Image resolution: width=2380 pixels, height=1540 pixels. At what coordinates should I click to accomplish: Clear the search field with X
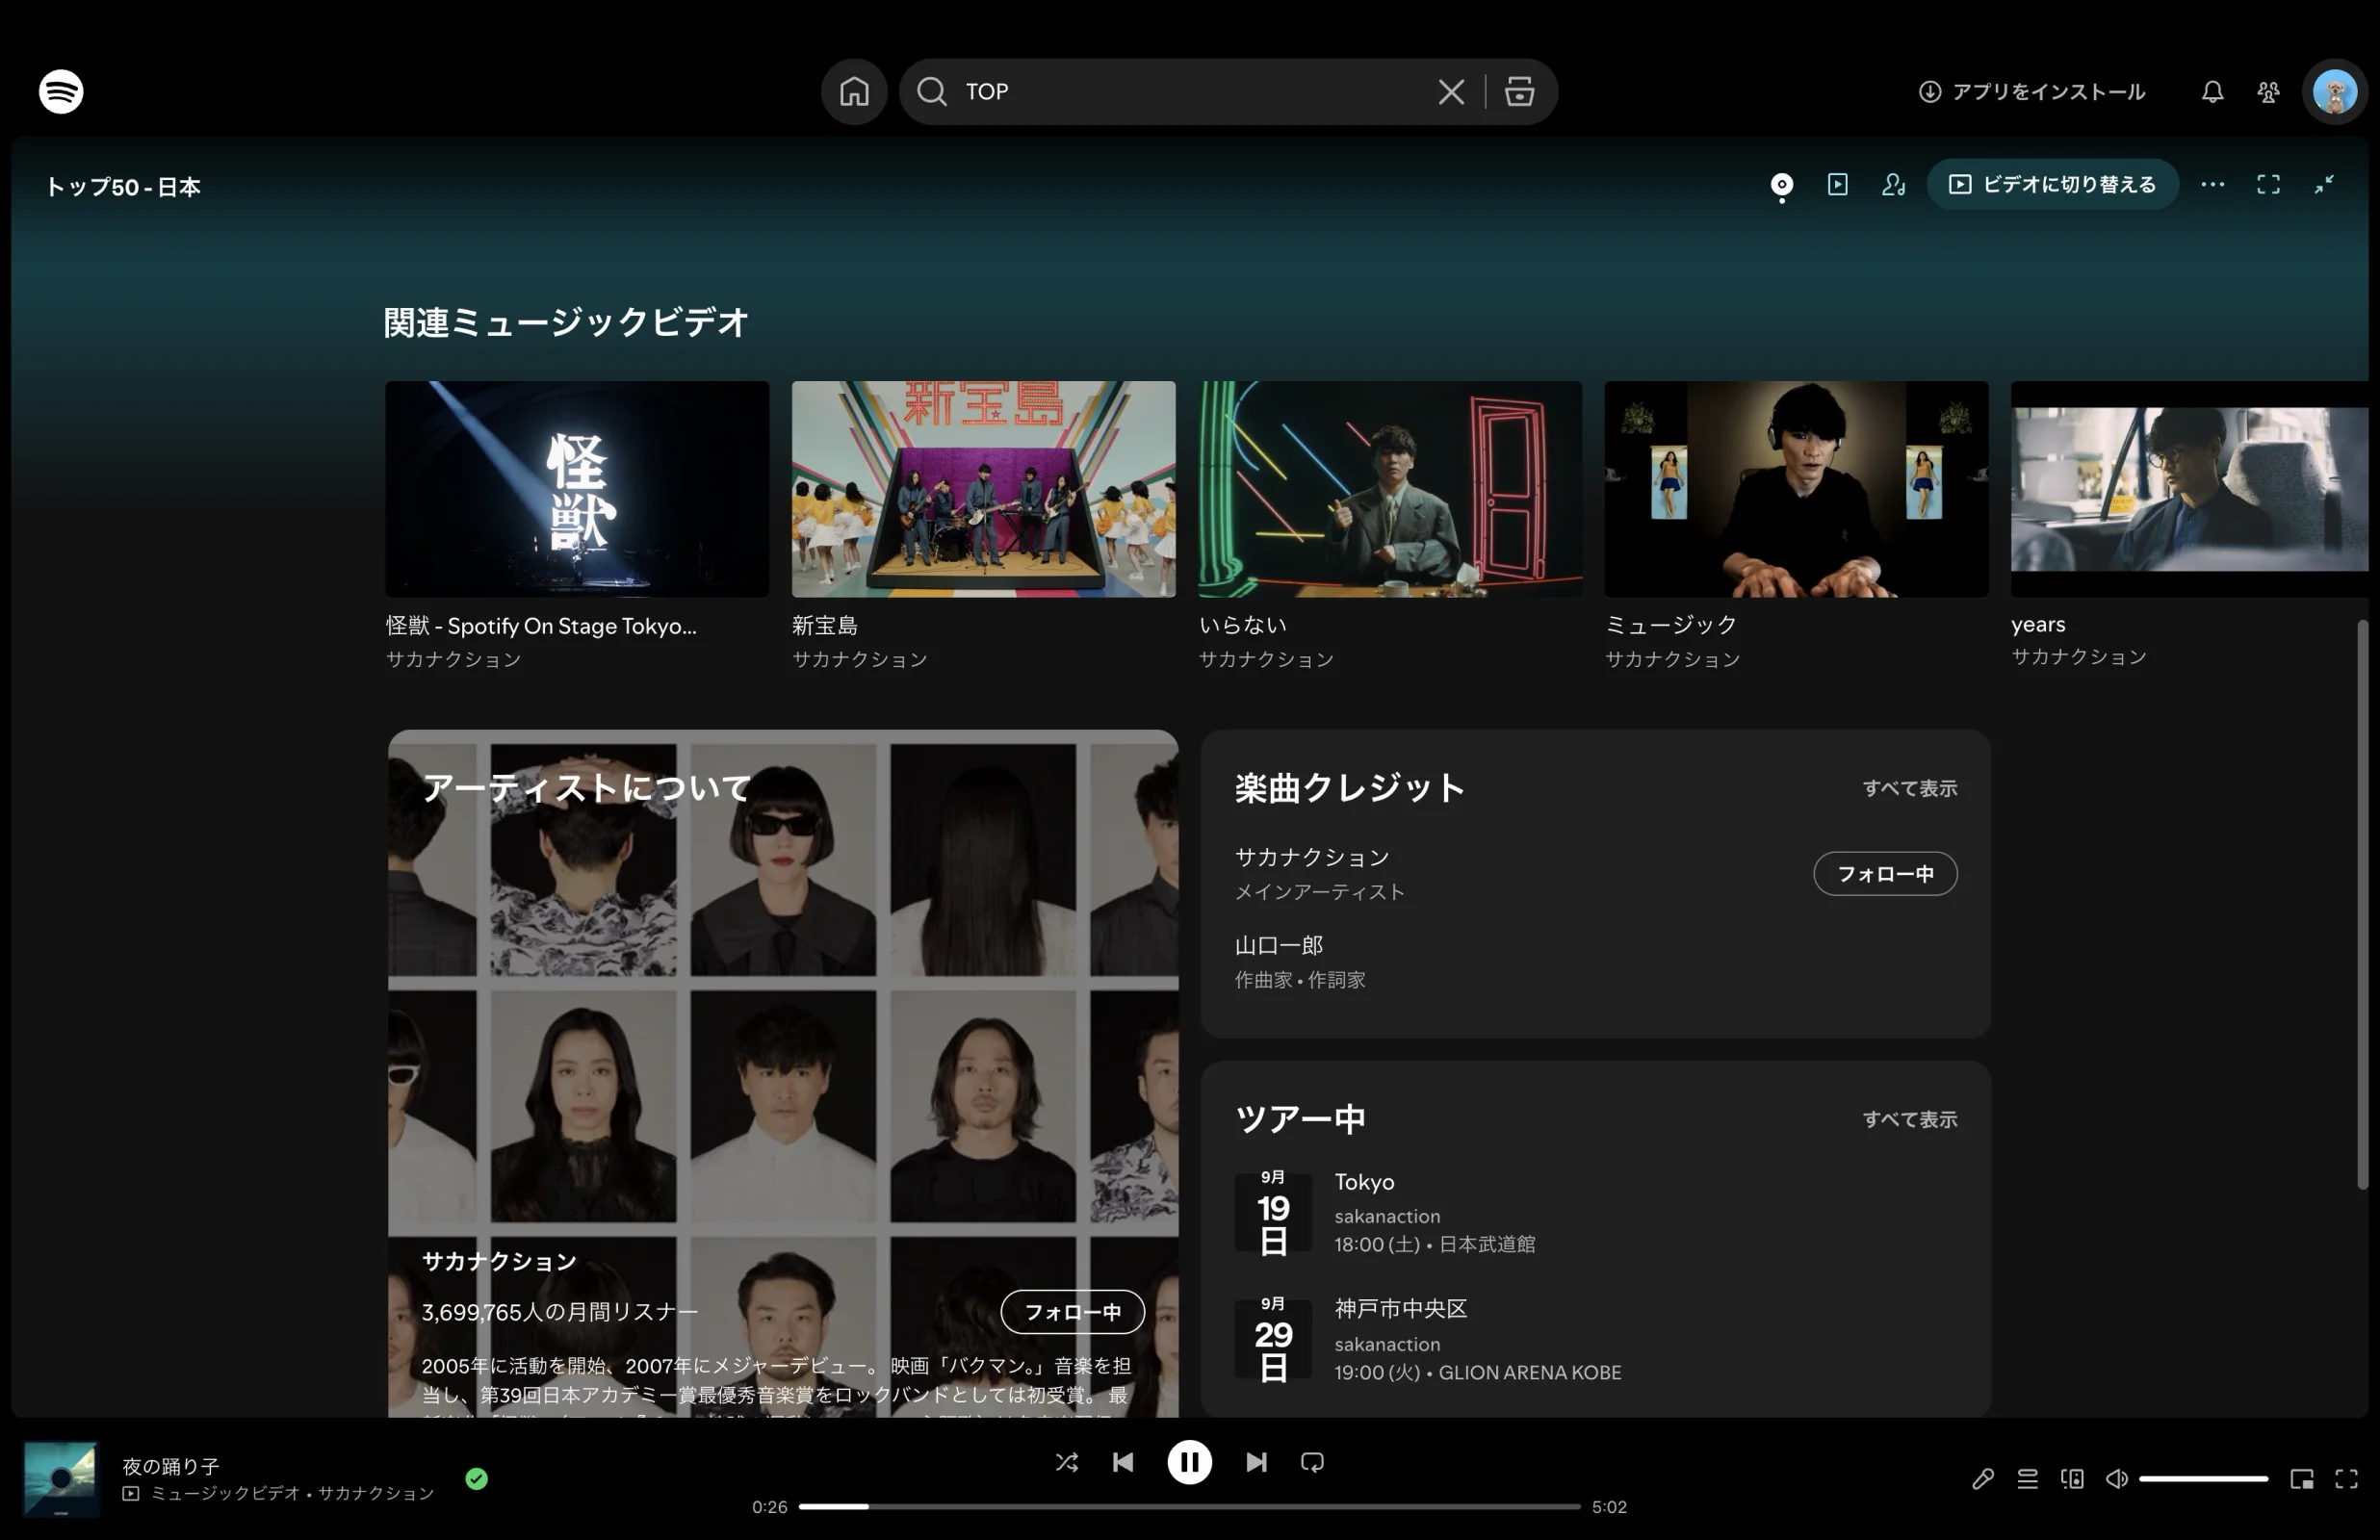click(x=1451, y=91)
